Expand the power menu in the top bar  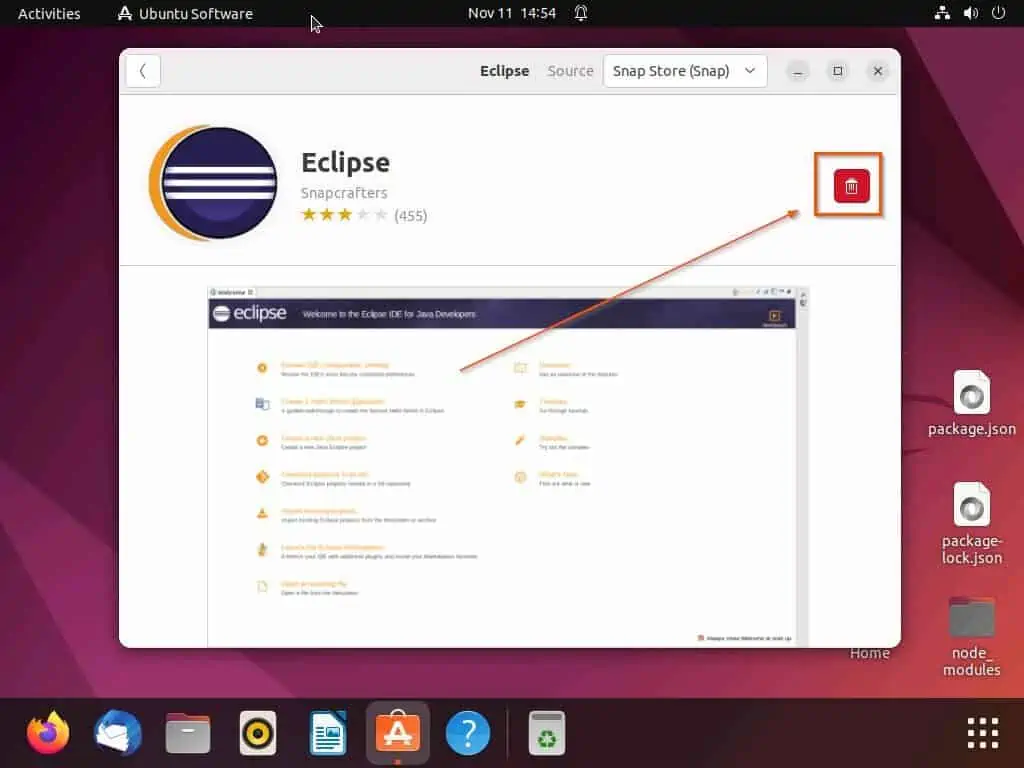(x=998, y=13)
